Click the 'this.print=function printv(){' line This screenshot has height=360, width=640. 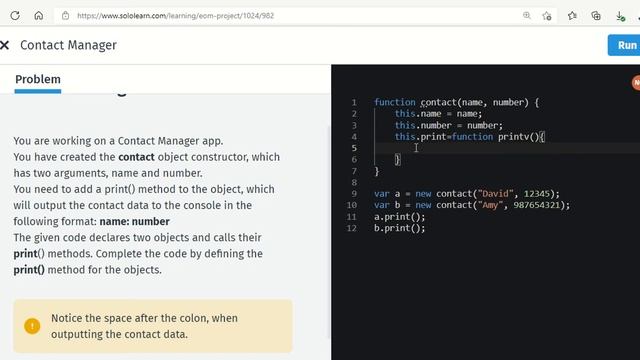tap(469, 137)
